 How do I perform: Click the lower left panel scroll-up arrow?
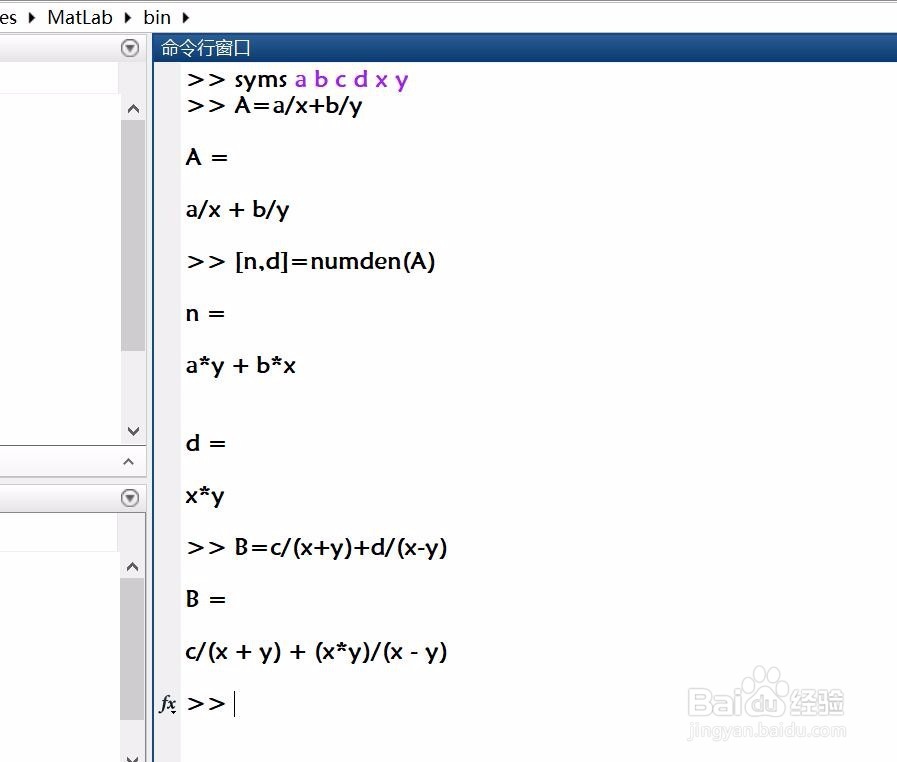(132, 566)
